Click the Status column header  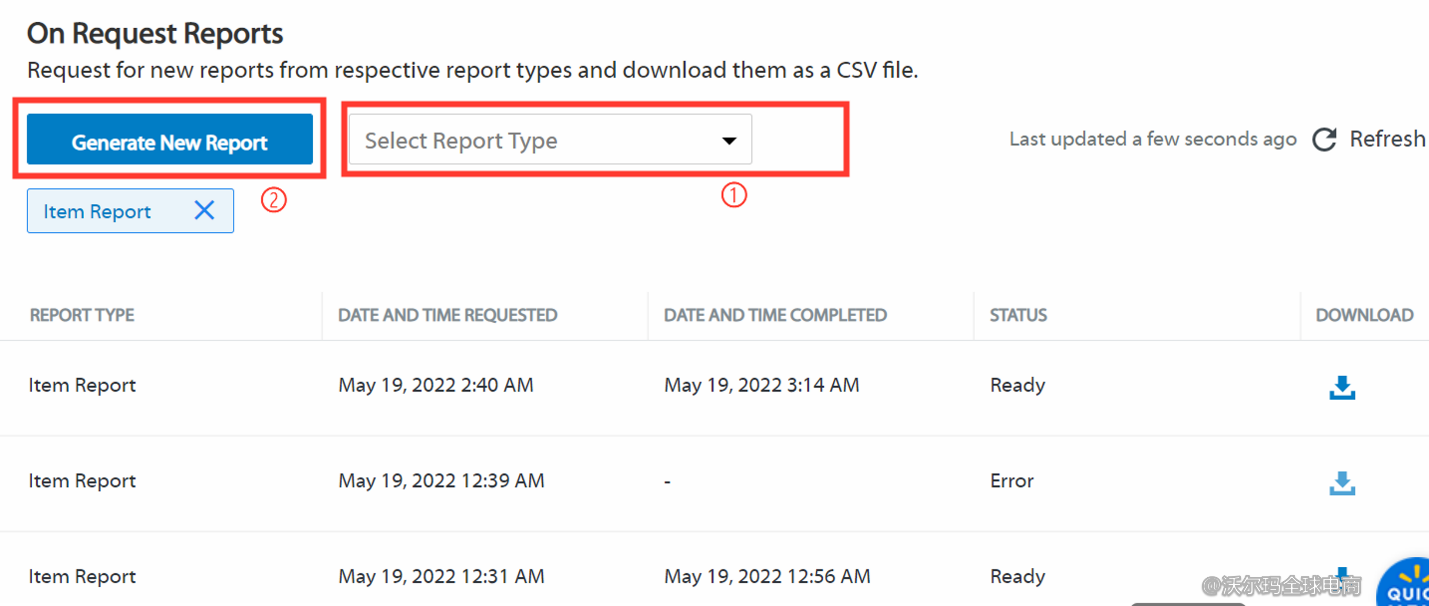tap(1017, 315)
